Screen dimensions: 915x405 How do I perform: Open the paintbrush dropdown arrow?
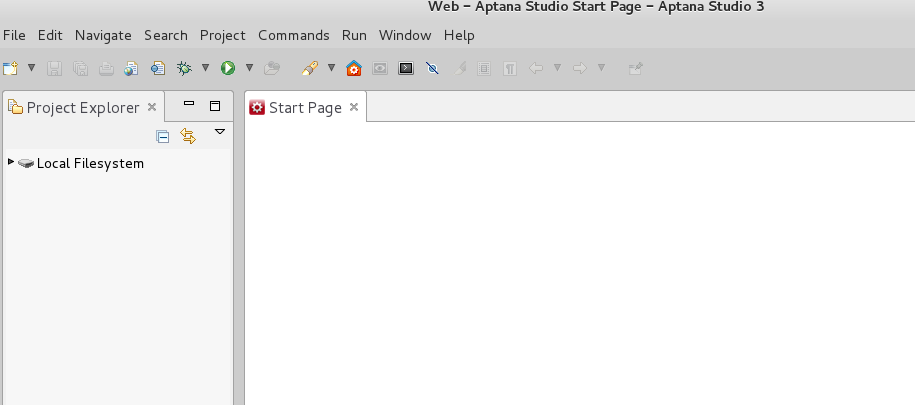coord(331,68)
